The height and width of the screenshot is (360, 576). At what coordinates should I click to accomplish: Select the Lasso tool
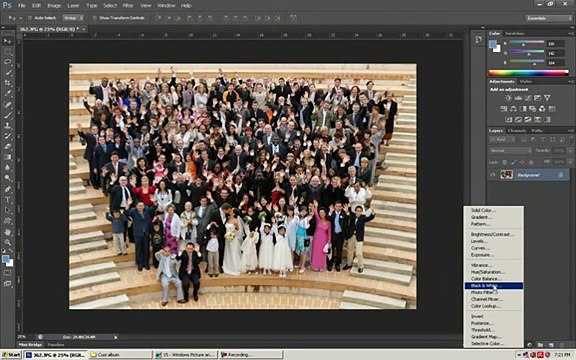point(7,62)
